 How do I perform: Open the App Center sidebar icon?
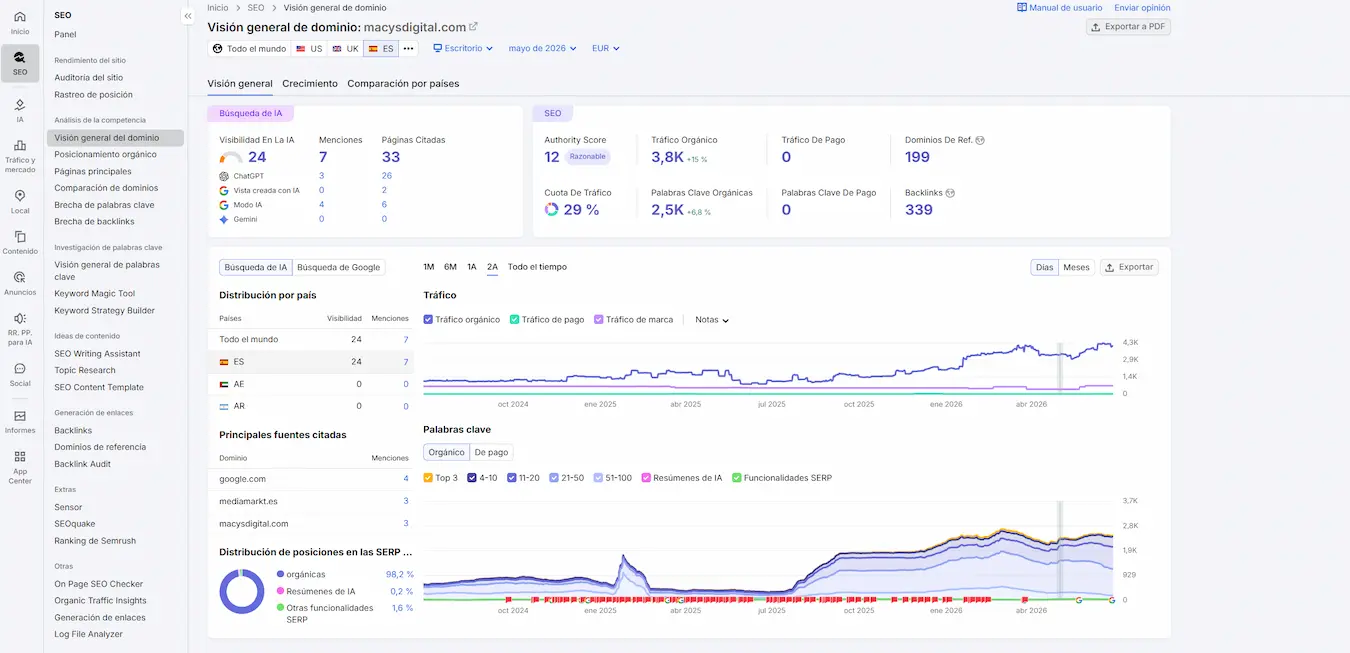(20, 467)
